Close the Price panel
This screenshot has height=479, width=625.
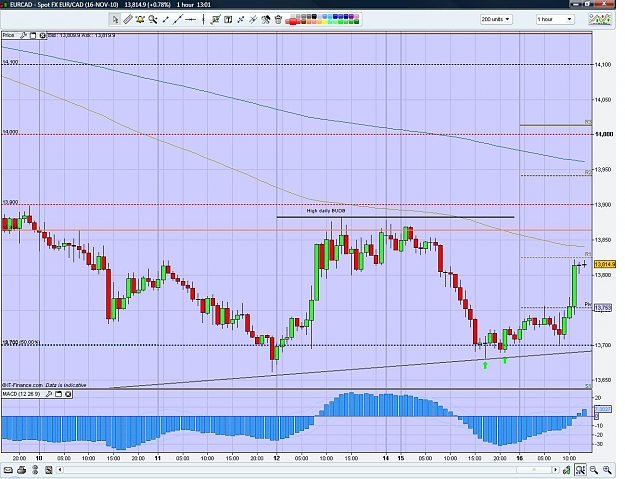pyautogui.click(x=42, y=35)
